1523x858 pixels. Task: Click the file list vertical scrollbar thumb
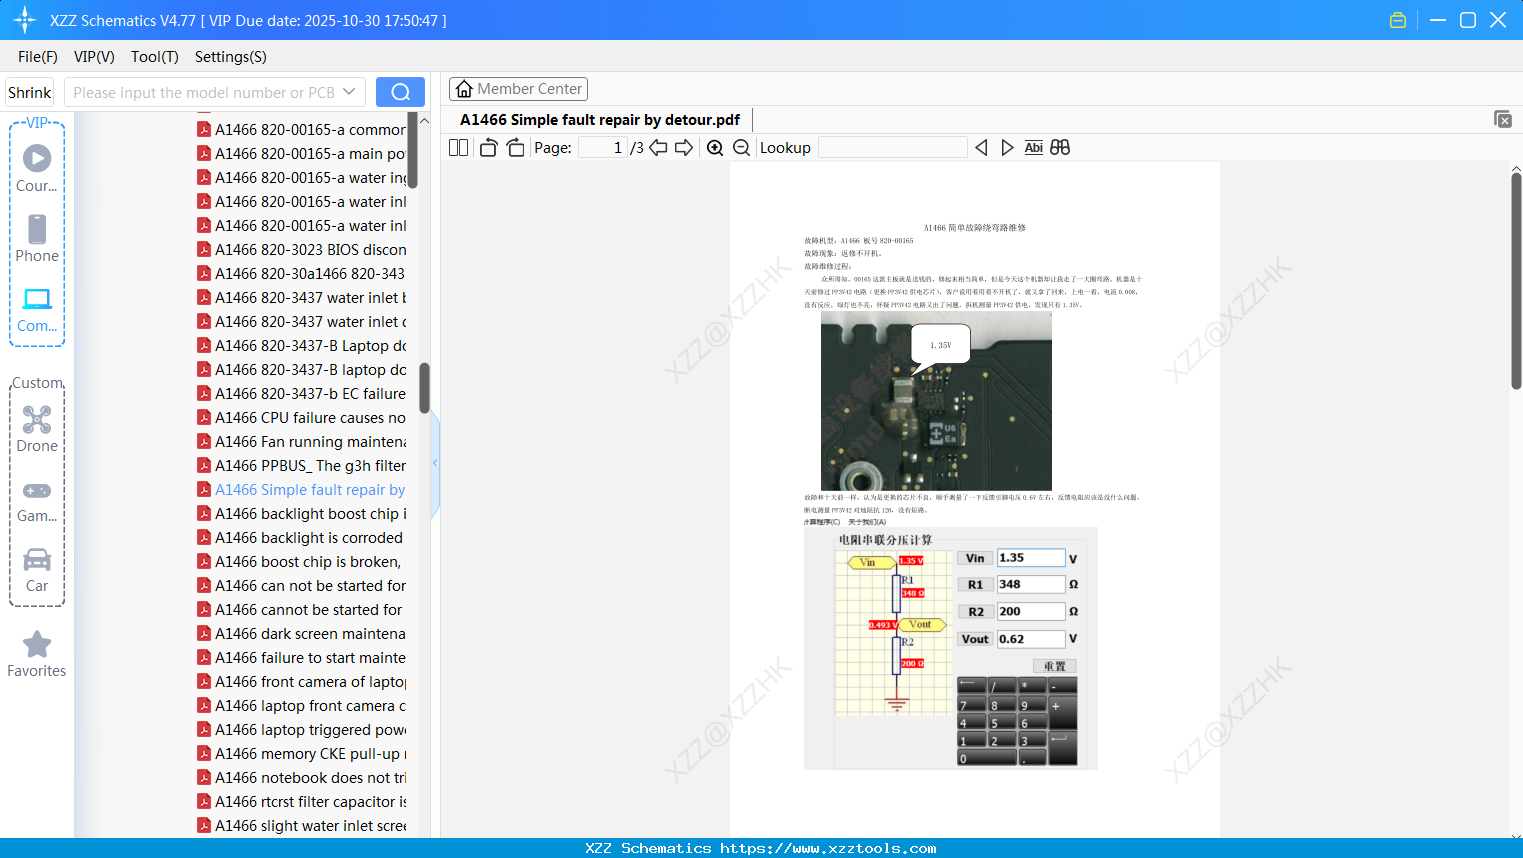(x=424, y=388)
